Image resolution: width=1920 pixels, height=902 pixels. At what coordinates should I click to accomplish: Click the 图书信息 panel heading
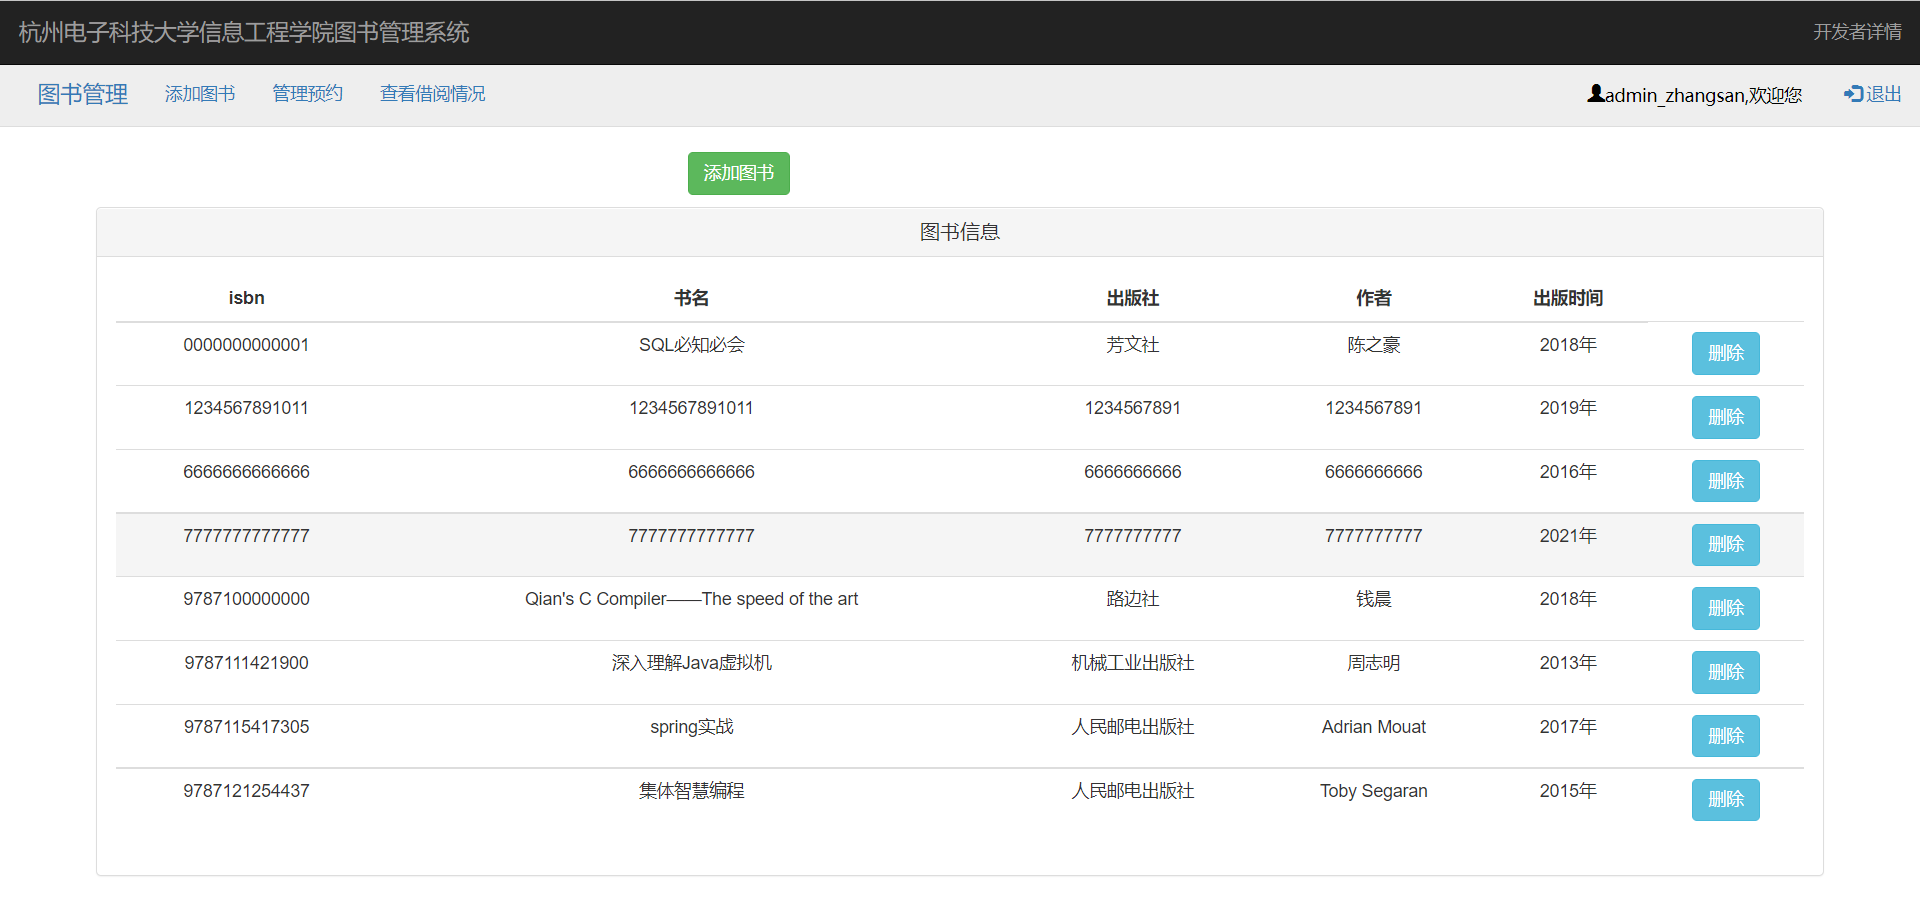[x=960, y=232]
